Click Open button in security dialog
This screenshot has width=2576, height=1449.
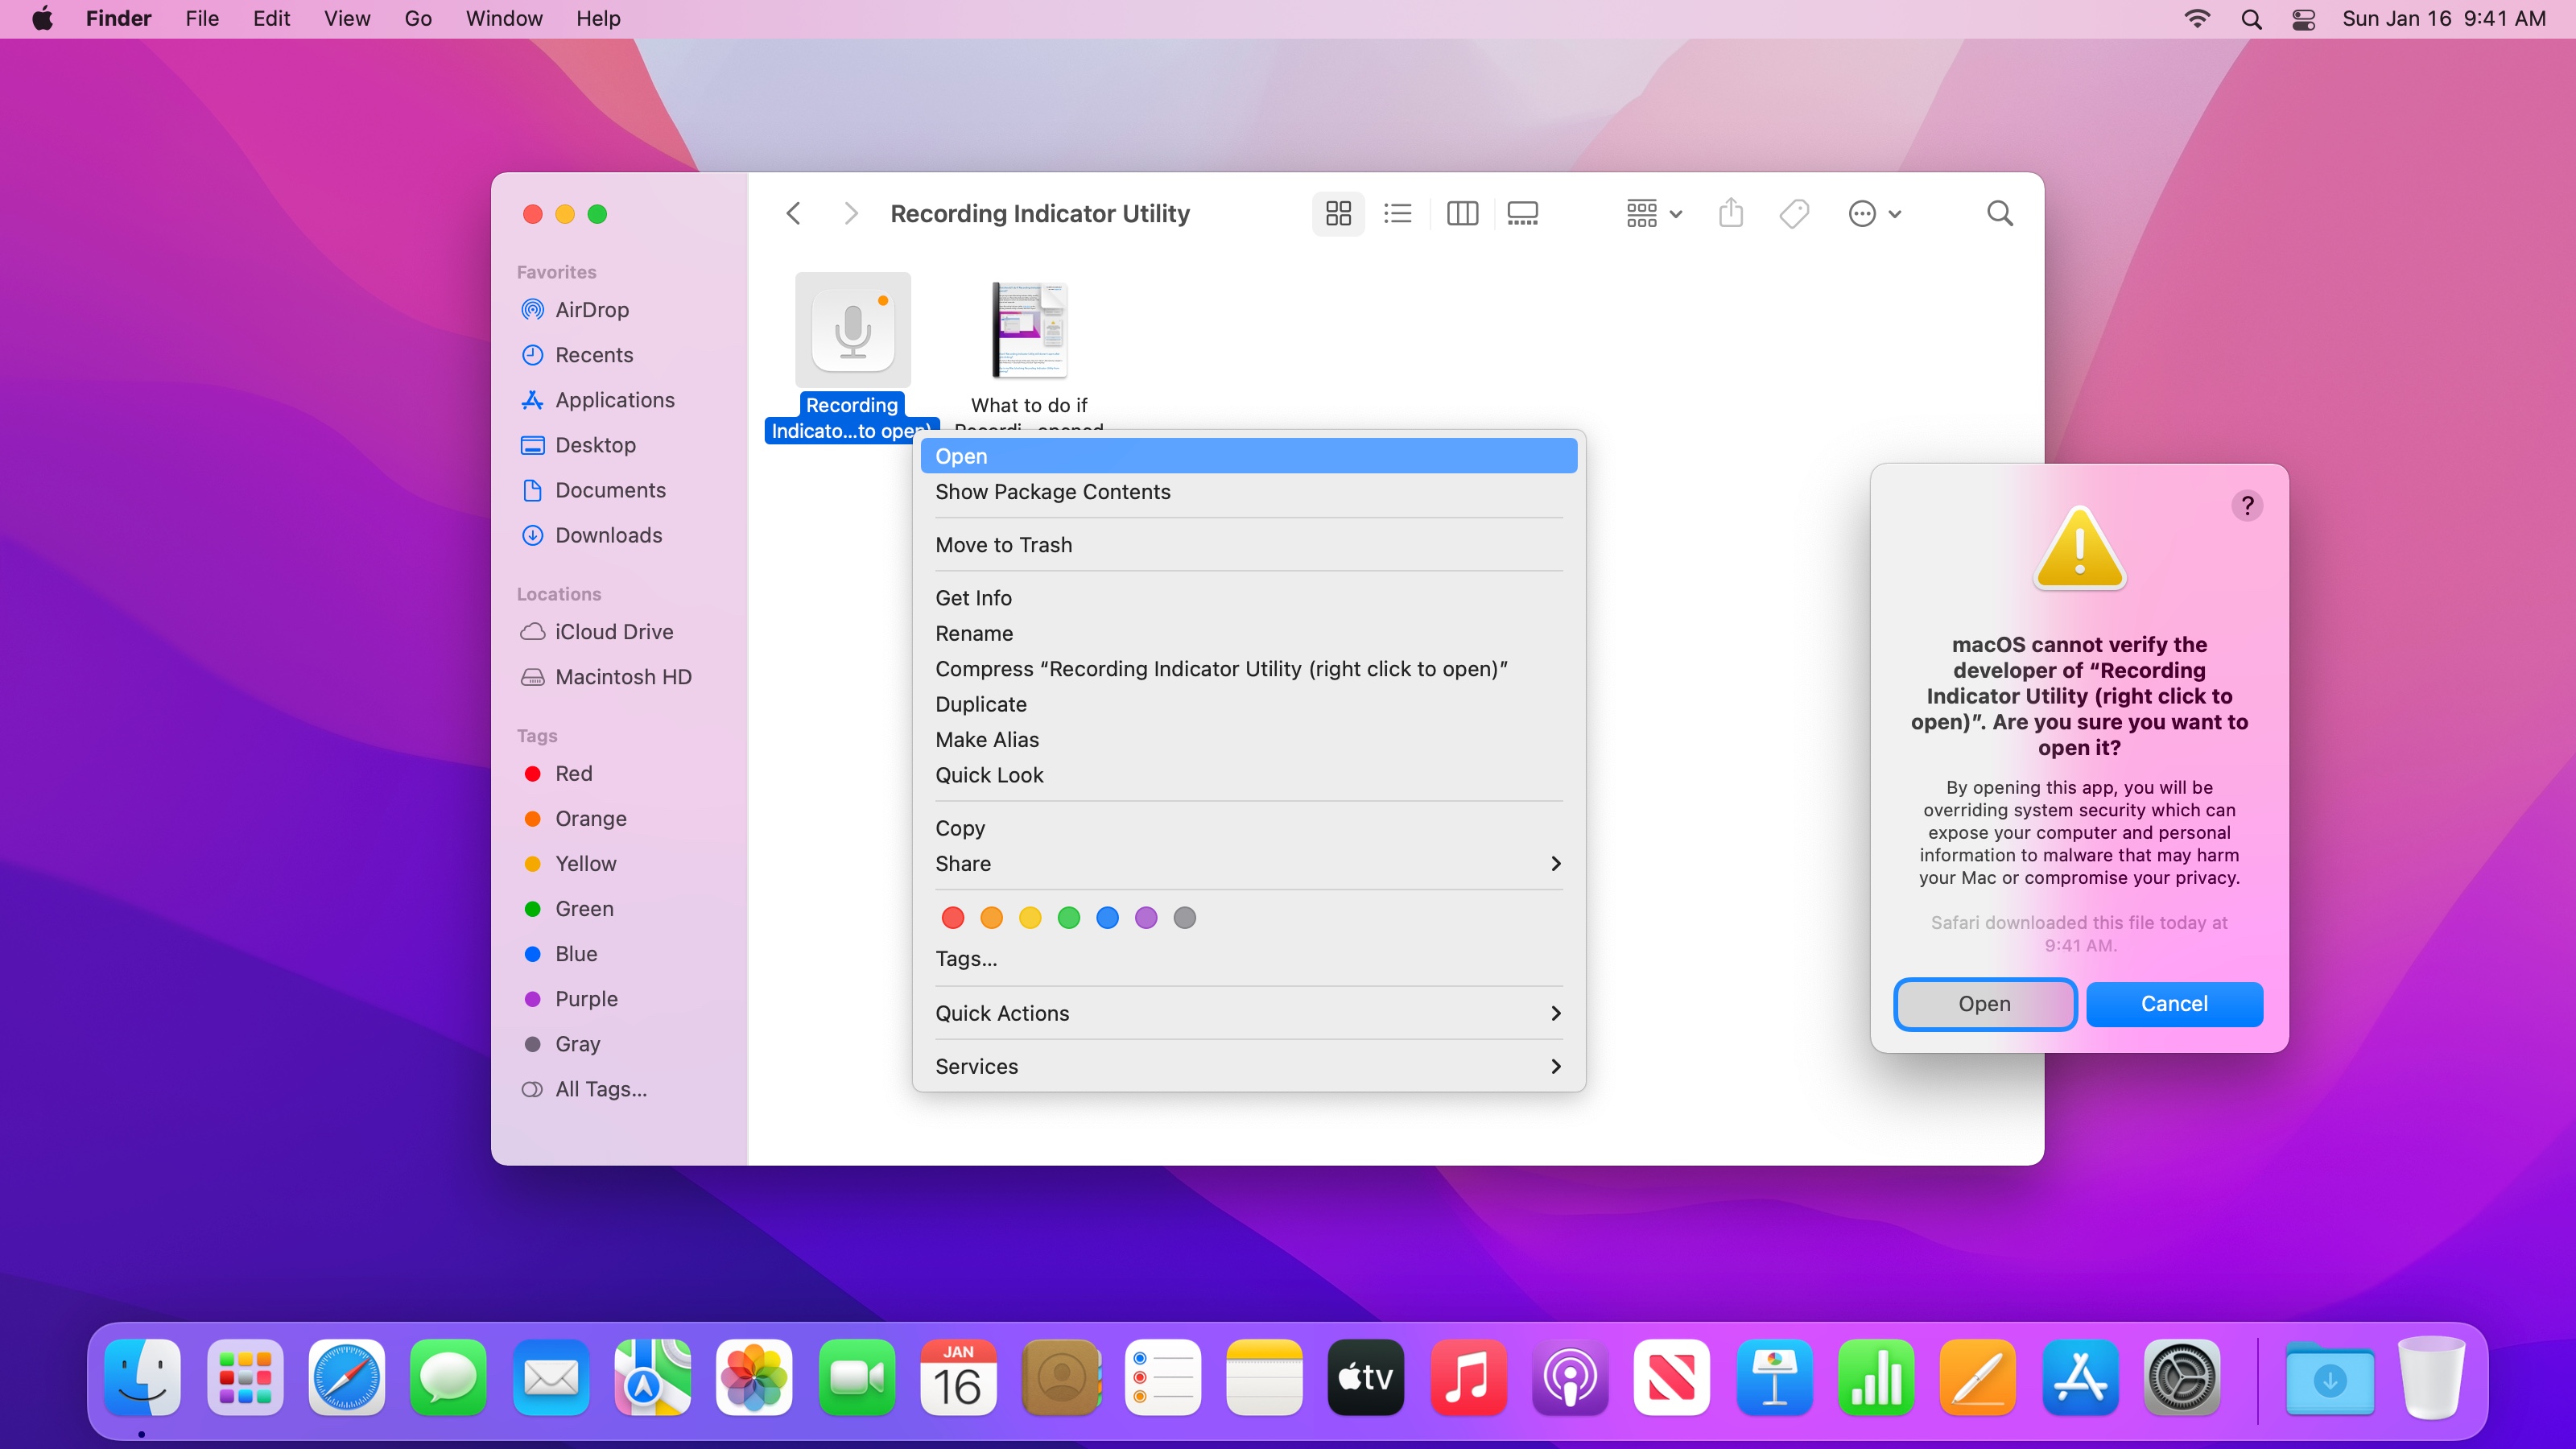[1984, 1003]
